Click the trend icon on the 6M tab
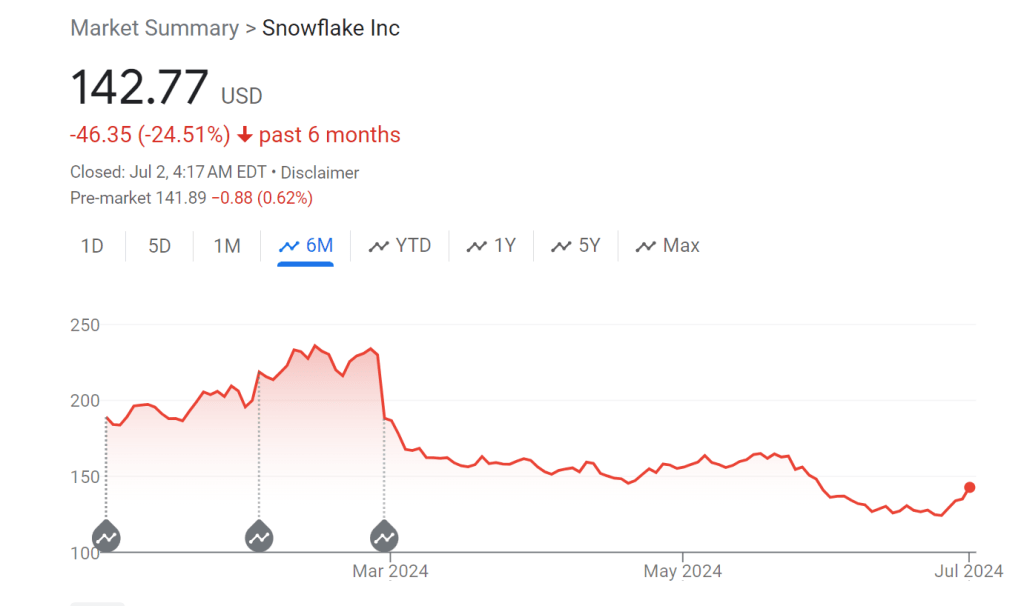The width and height of the screenshot is (1024, 606). pyautogui.click(x=290, y=246)
